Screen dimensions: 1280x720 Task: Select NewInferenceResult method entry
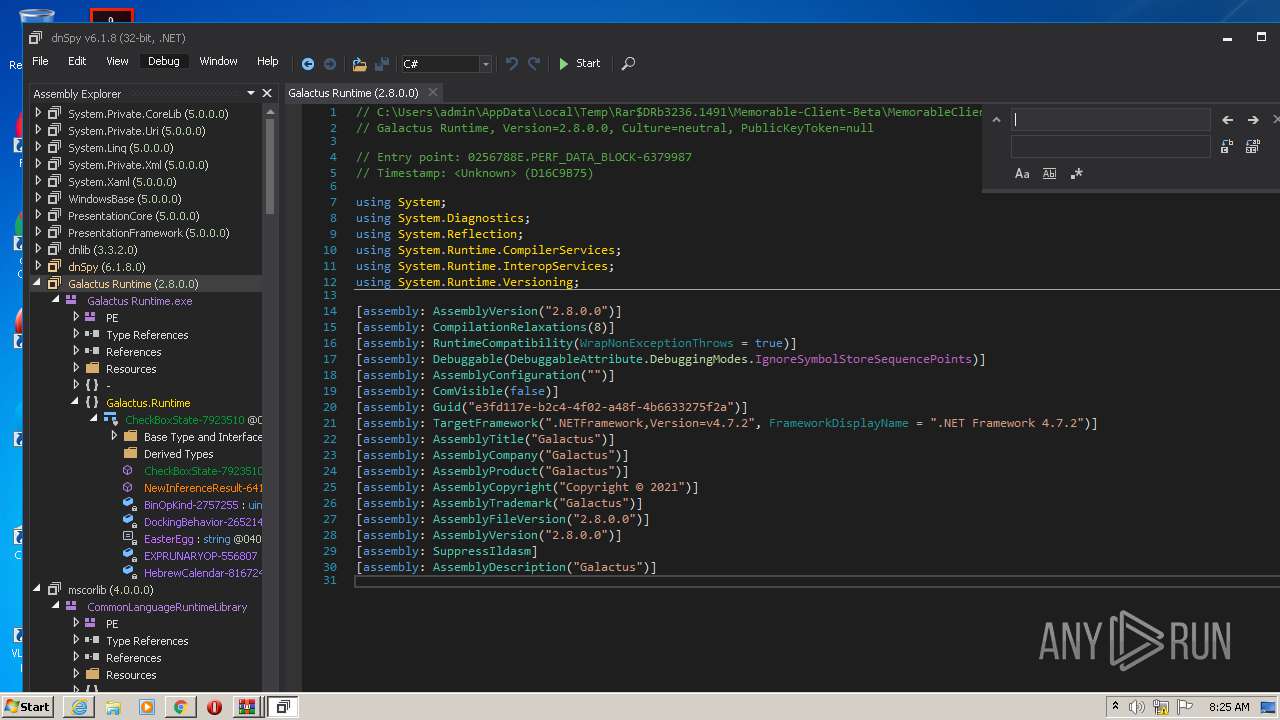coord(203,488)
